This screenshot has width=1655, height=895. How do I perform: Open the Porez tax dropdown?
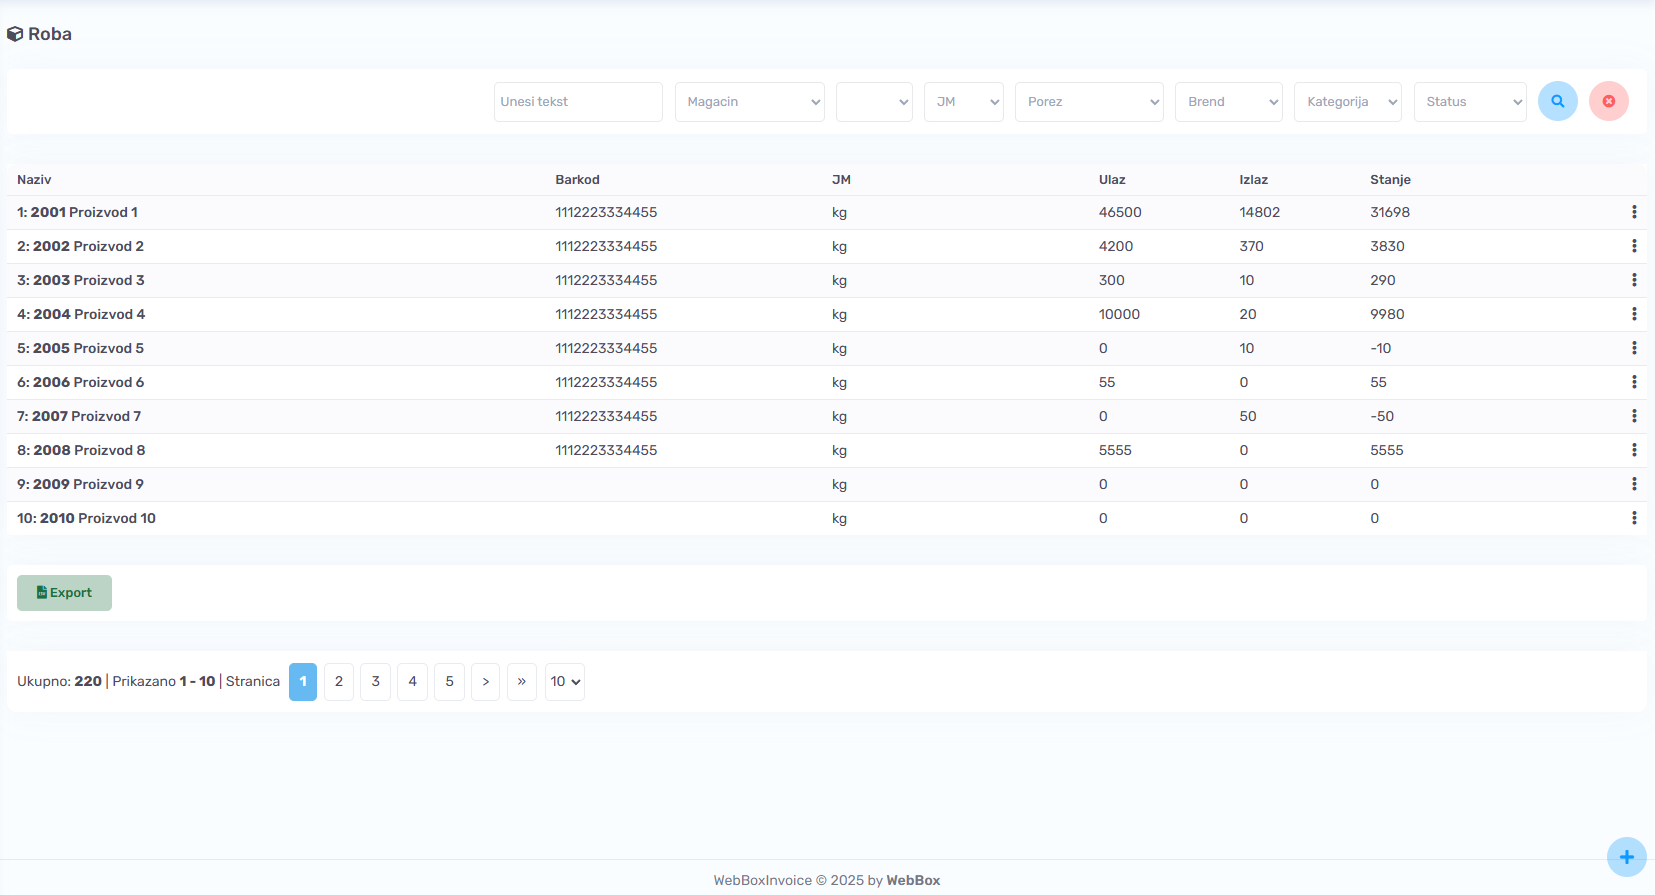coord(1089,102)
